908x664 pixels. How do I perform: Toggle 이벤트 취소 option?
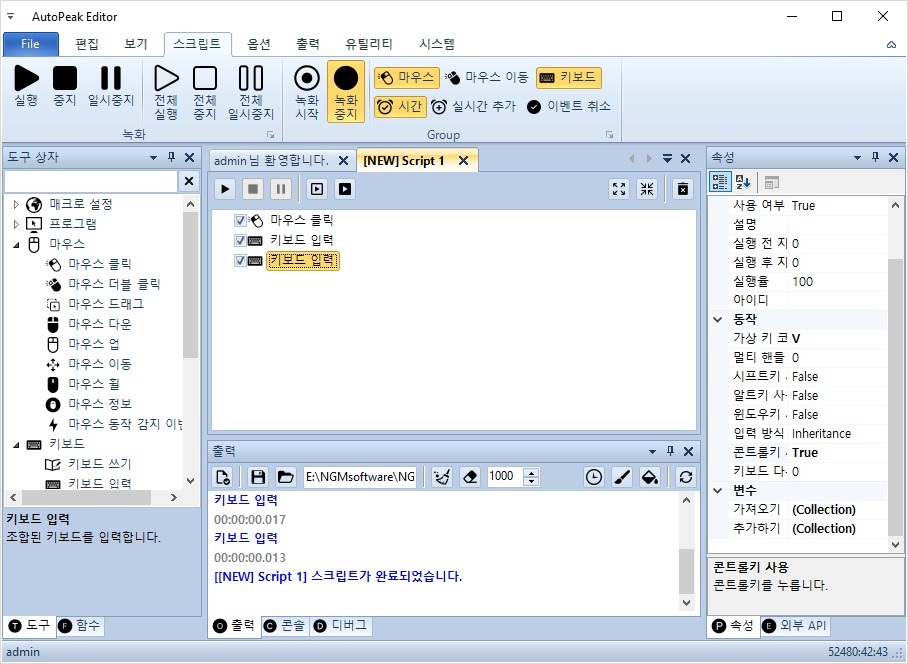point(569,107)
